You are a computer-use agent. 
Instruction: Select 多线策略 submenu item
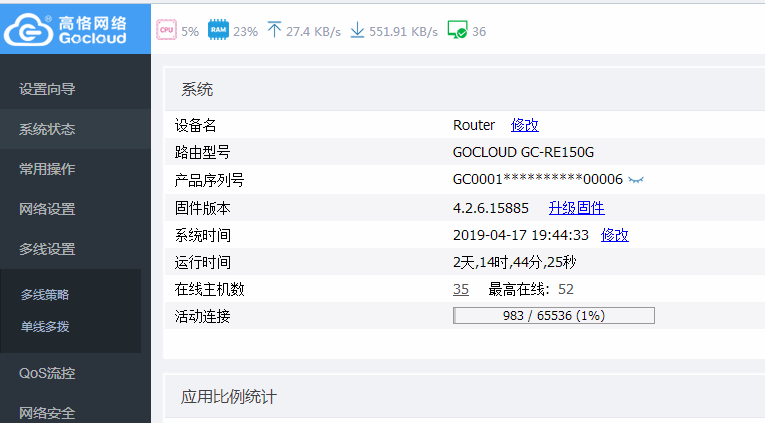coord(45,295)
